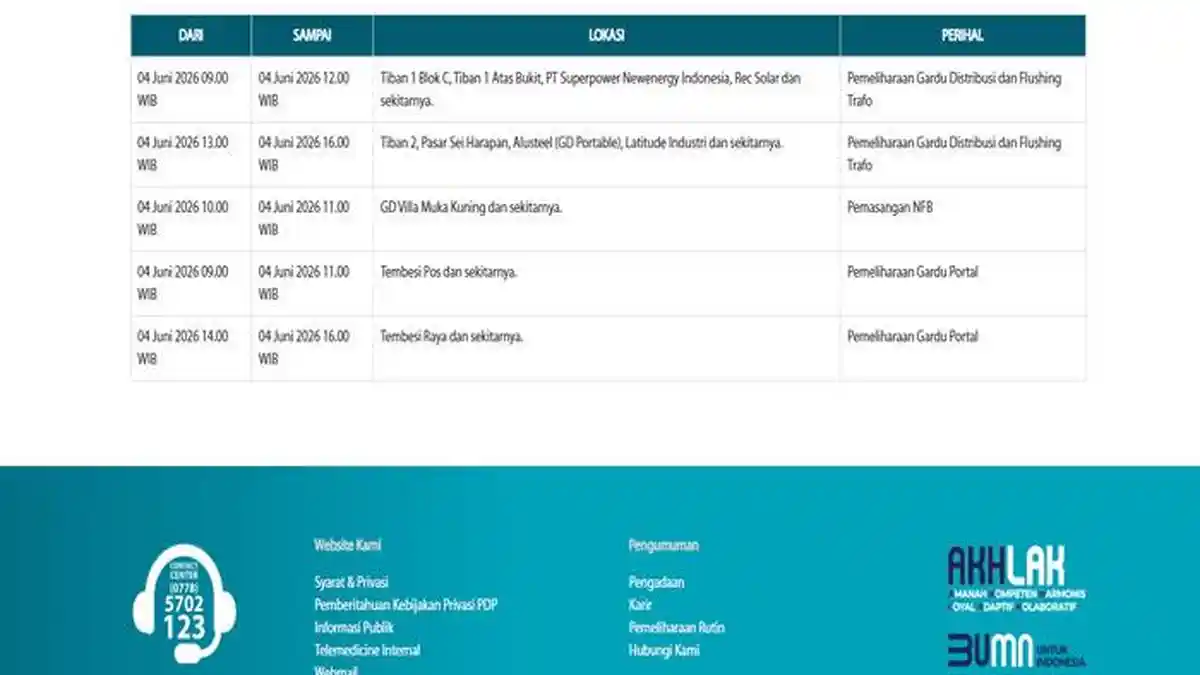Click Pemeliharaan Gardu Portal in Tembesi Pos row

(x=963, y=283)
